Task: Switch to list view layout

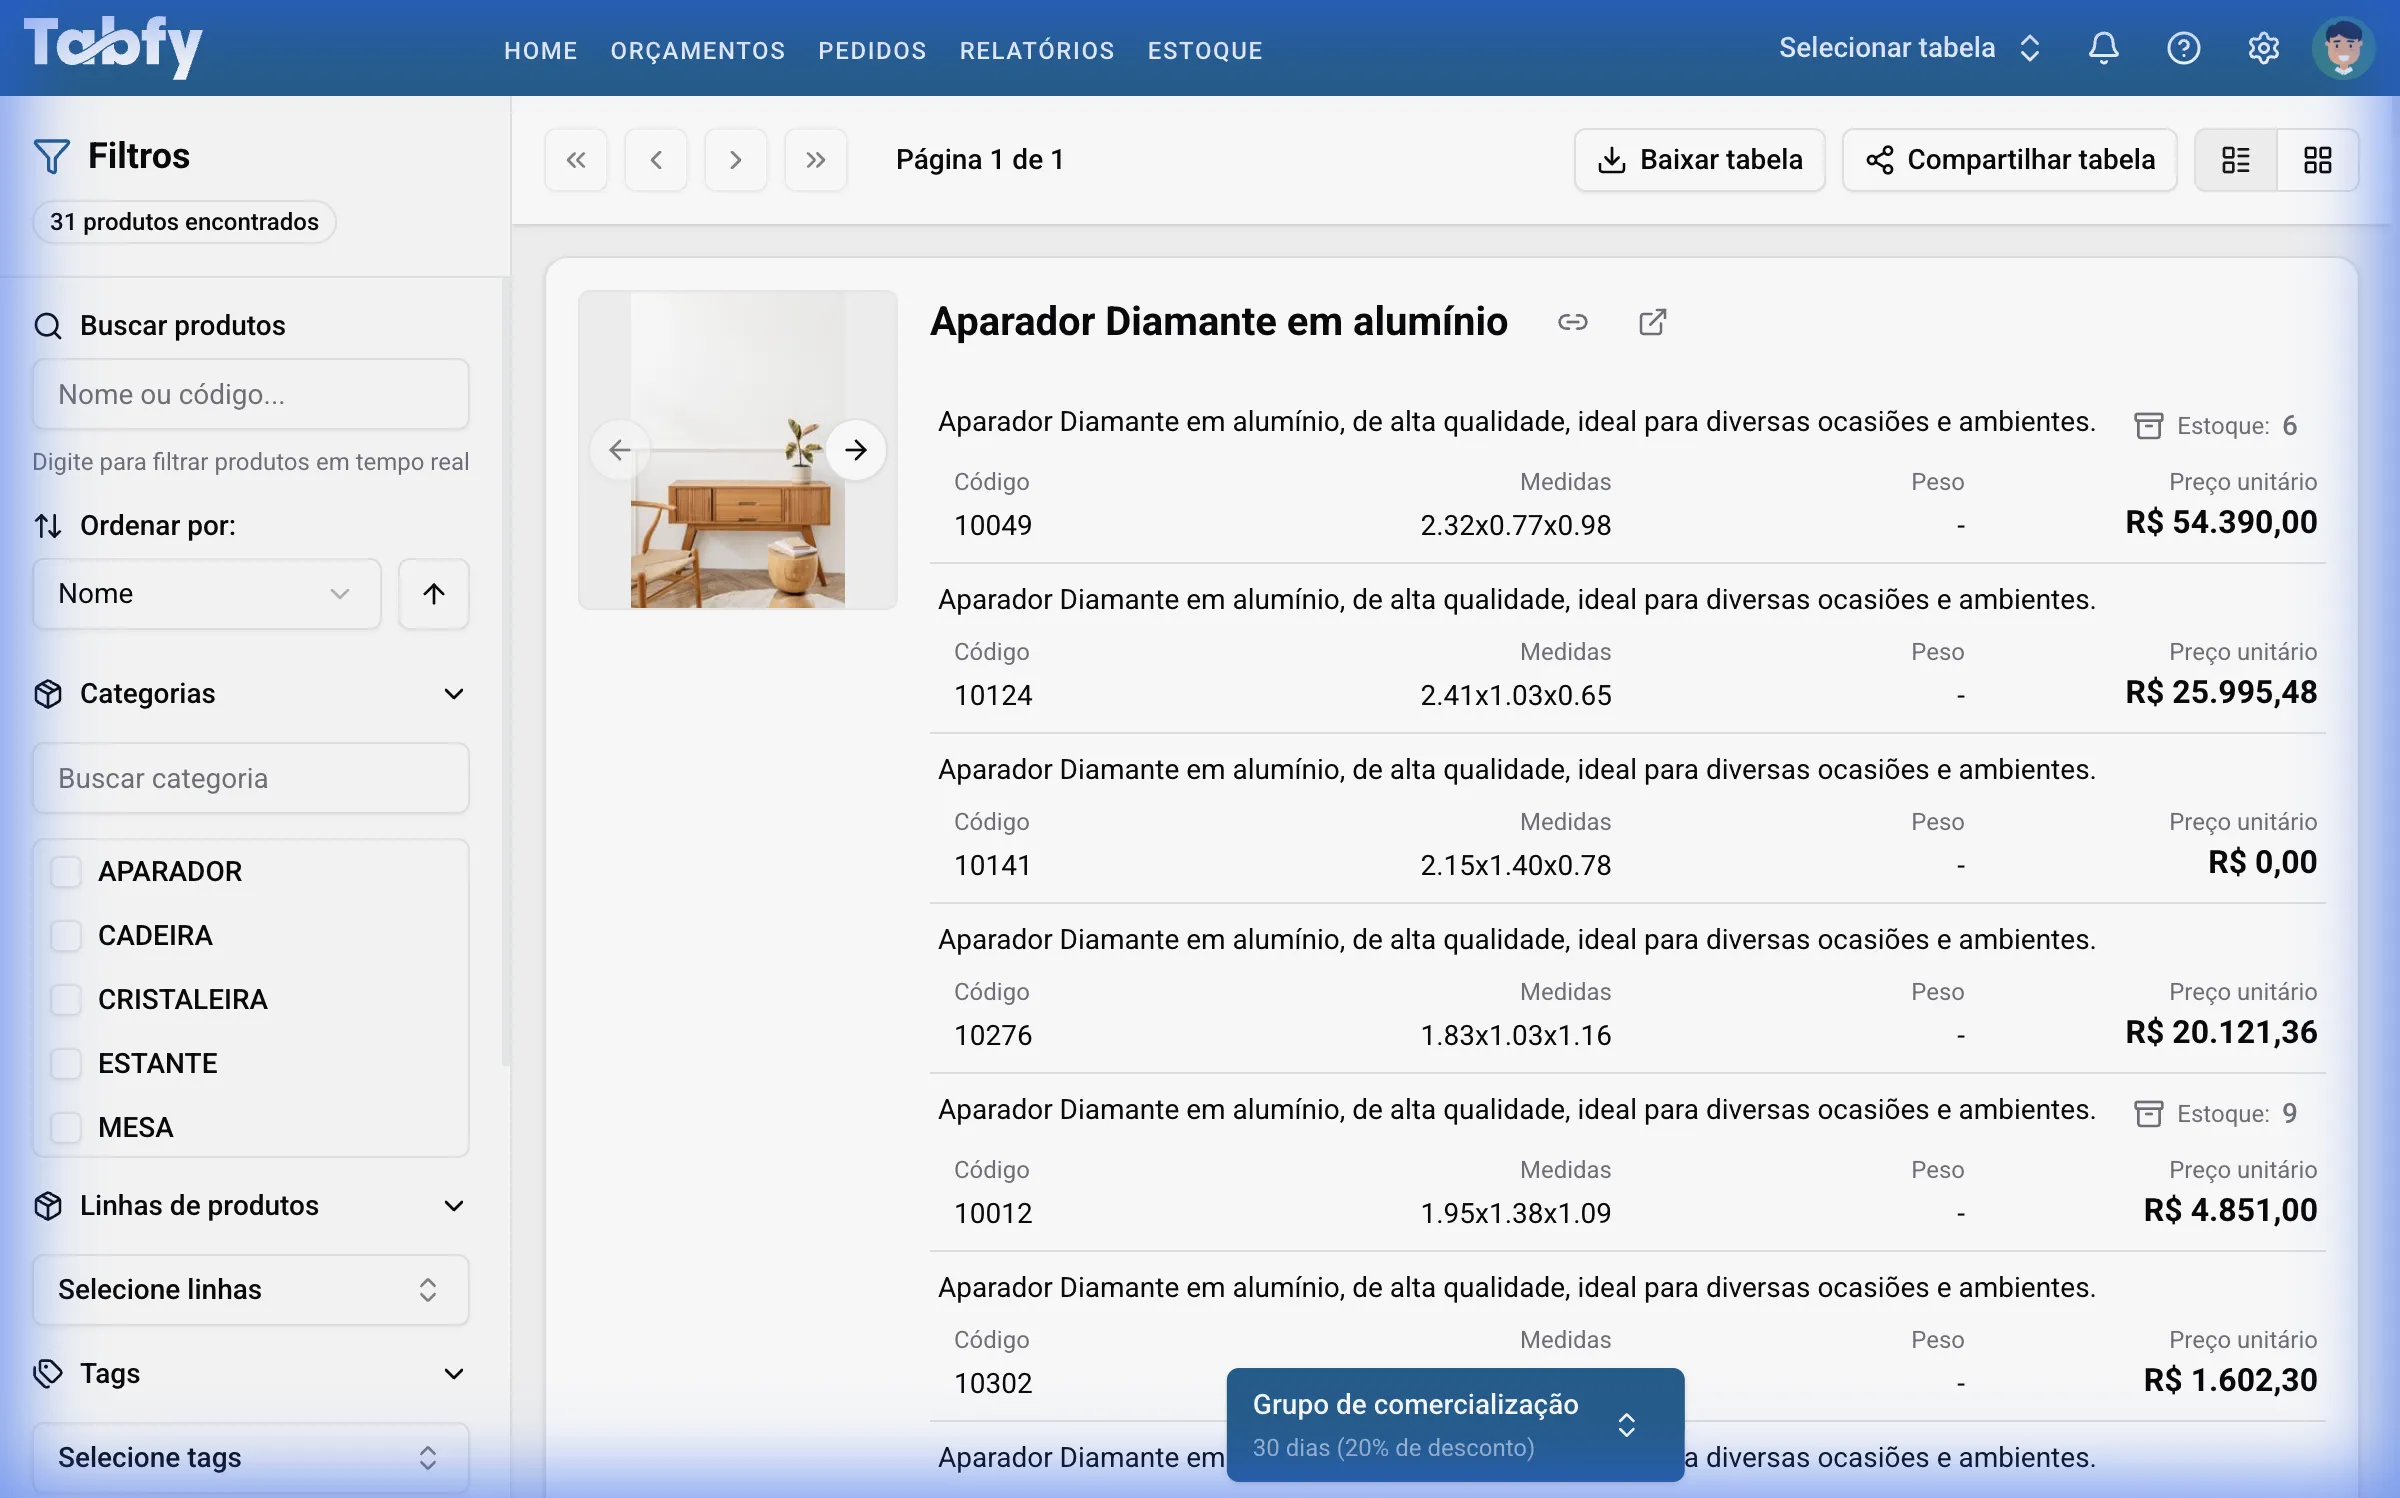Action: point(2235,159)
